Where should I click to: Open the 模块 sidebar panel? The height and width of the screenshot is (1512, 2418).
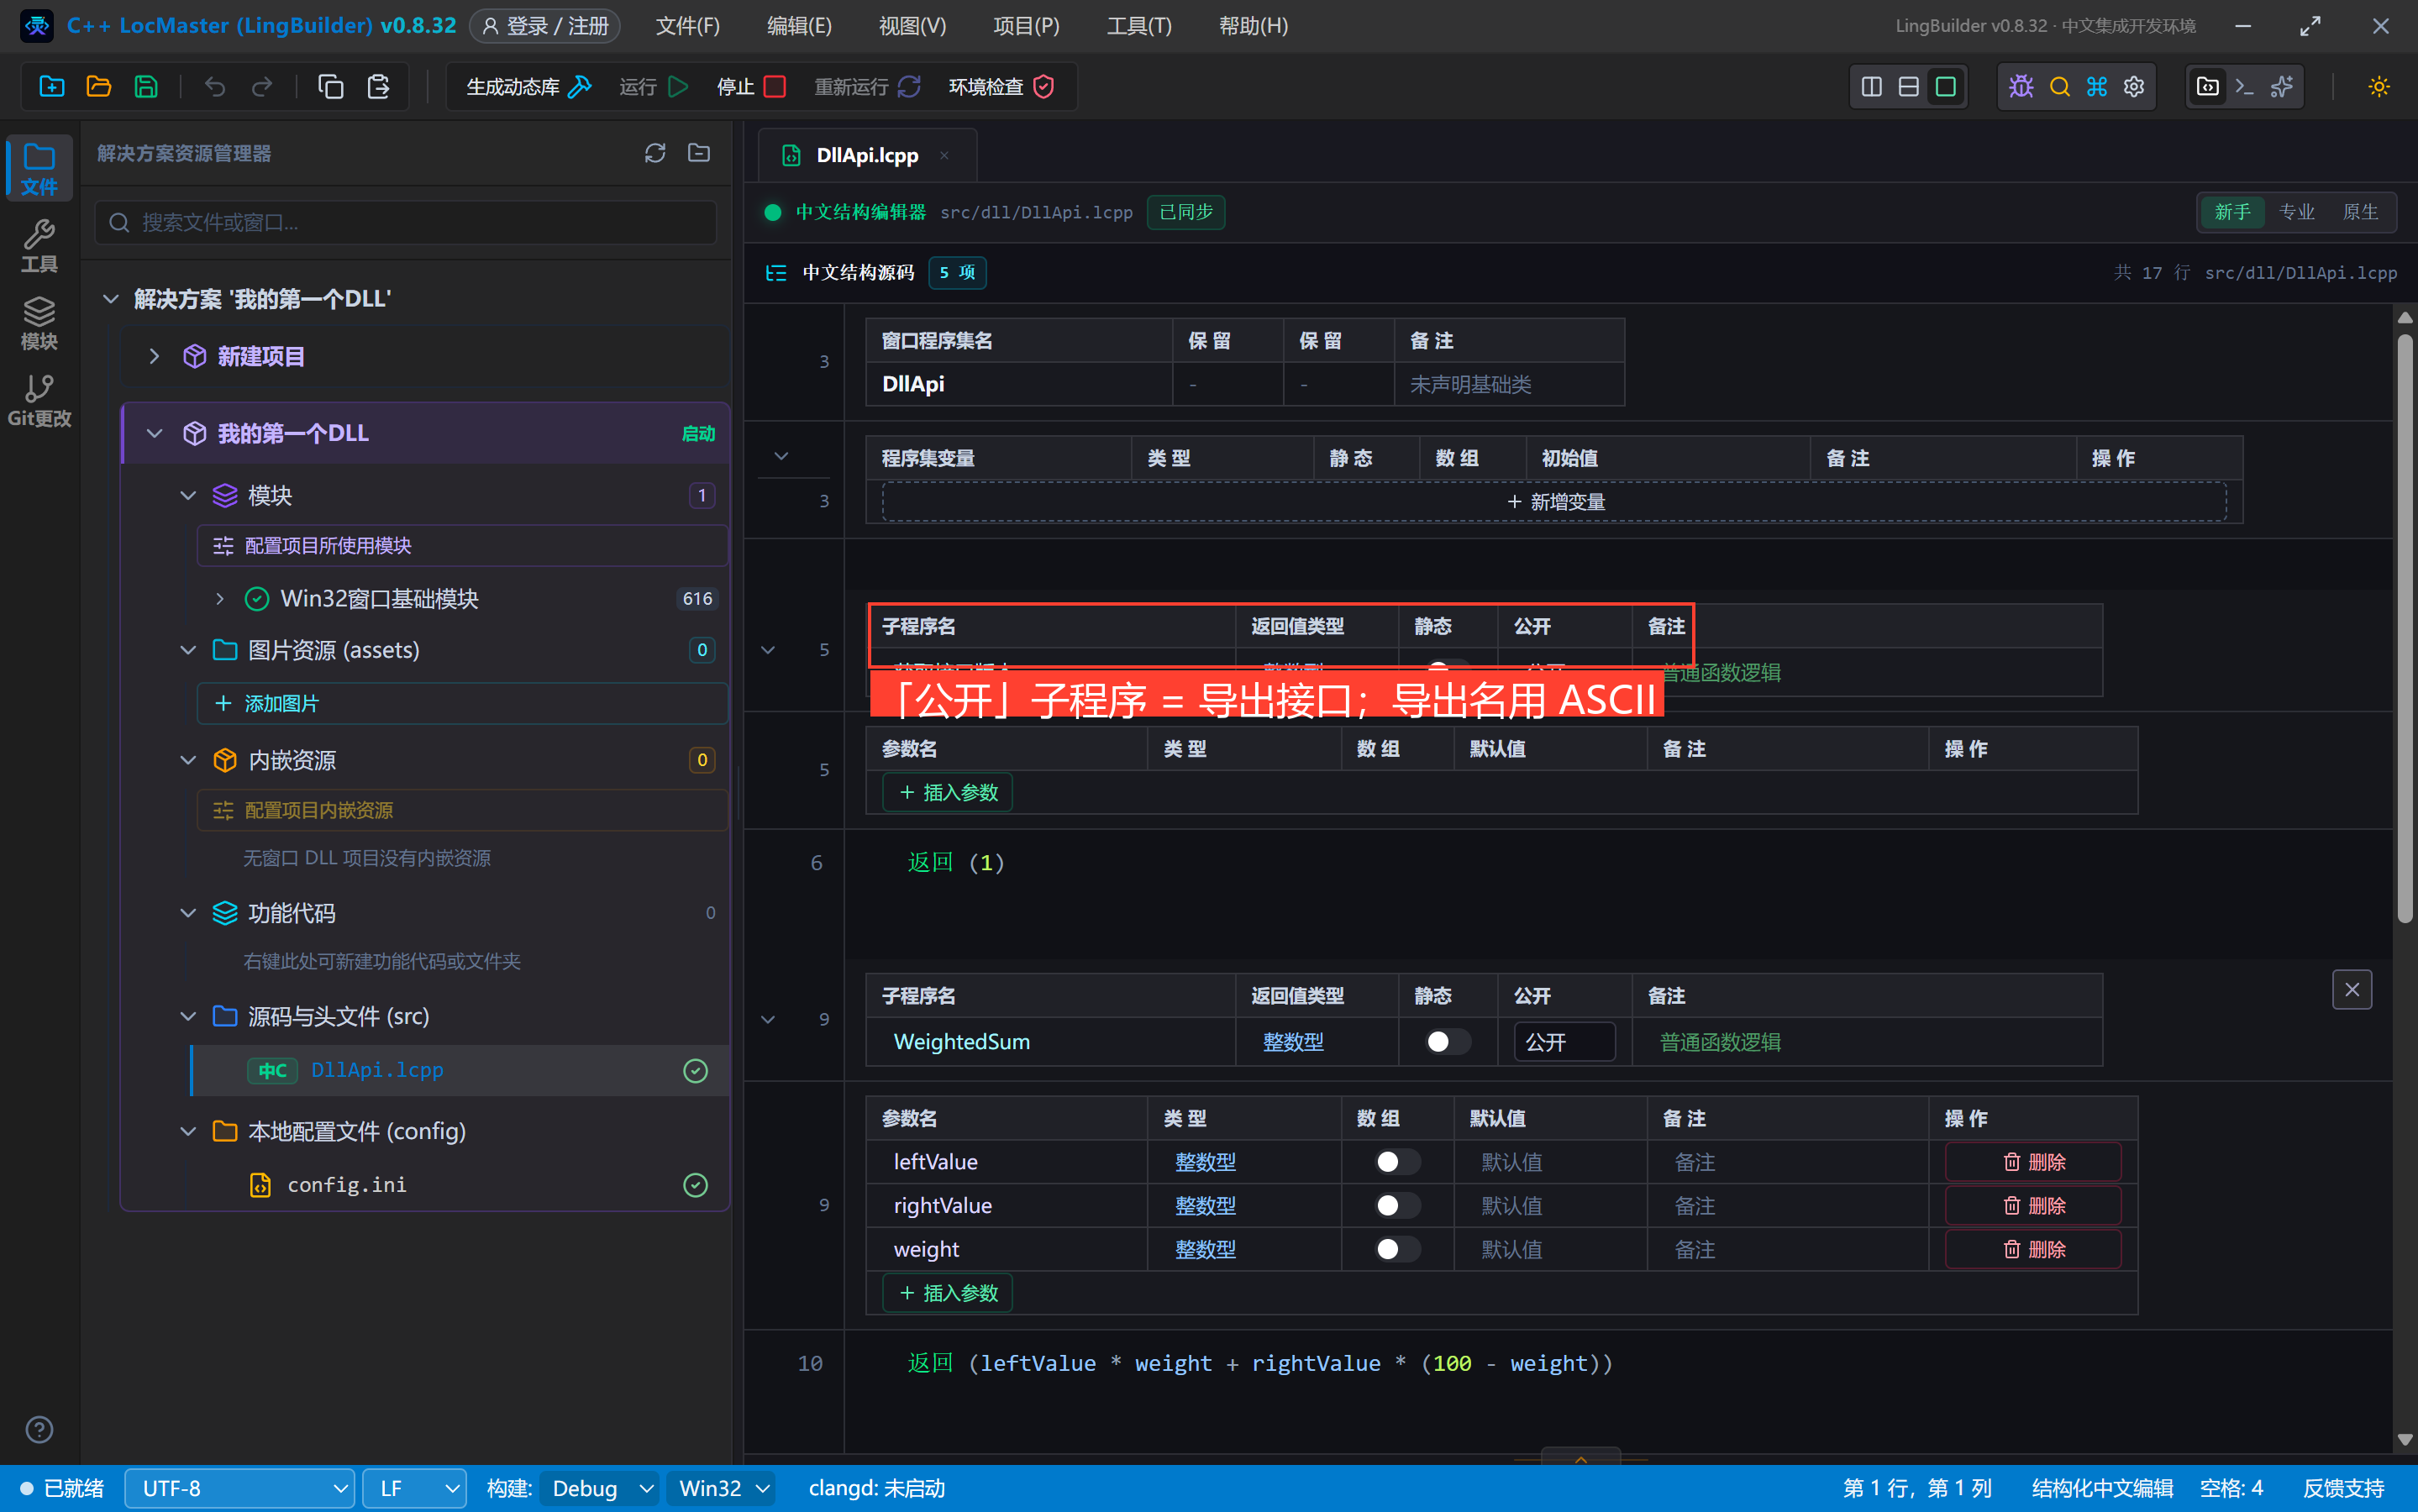coord(39,323)
